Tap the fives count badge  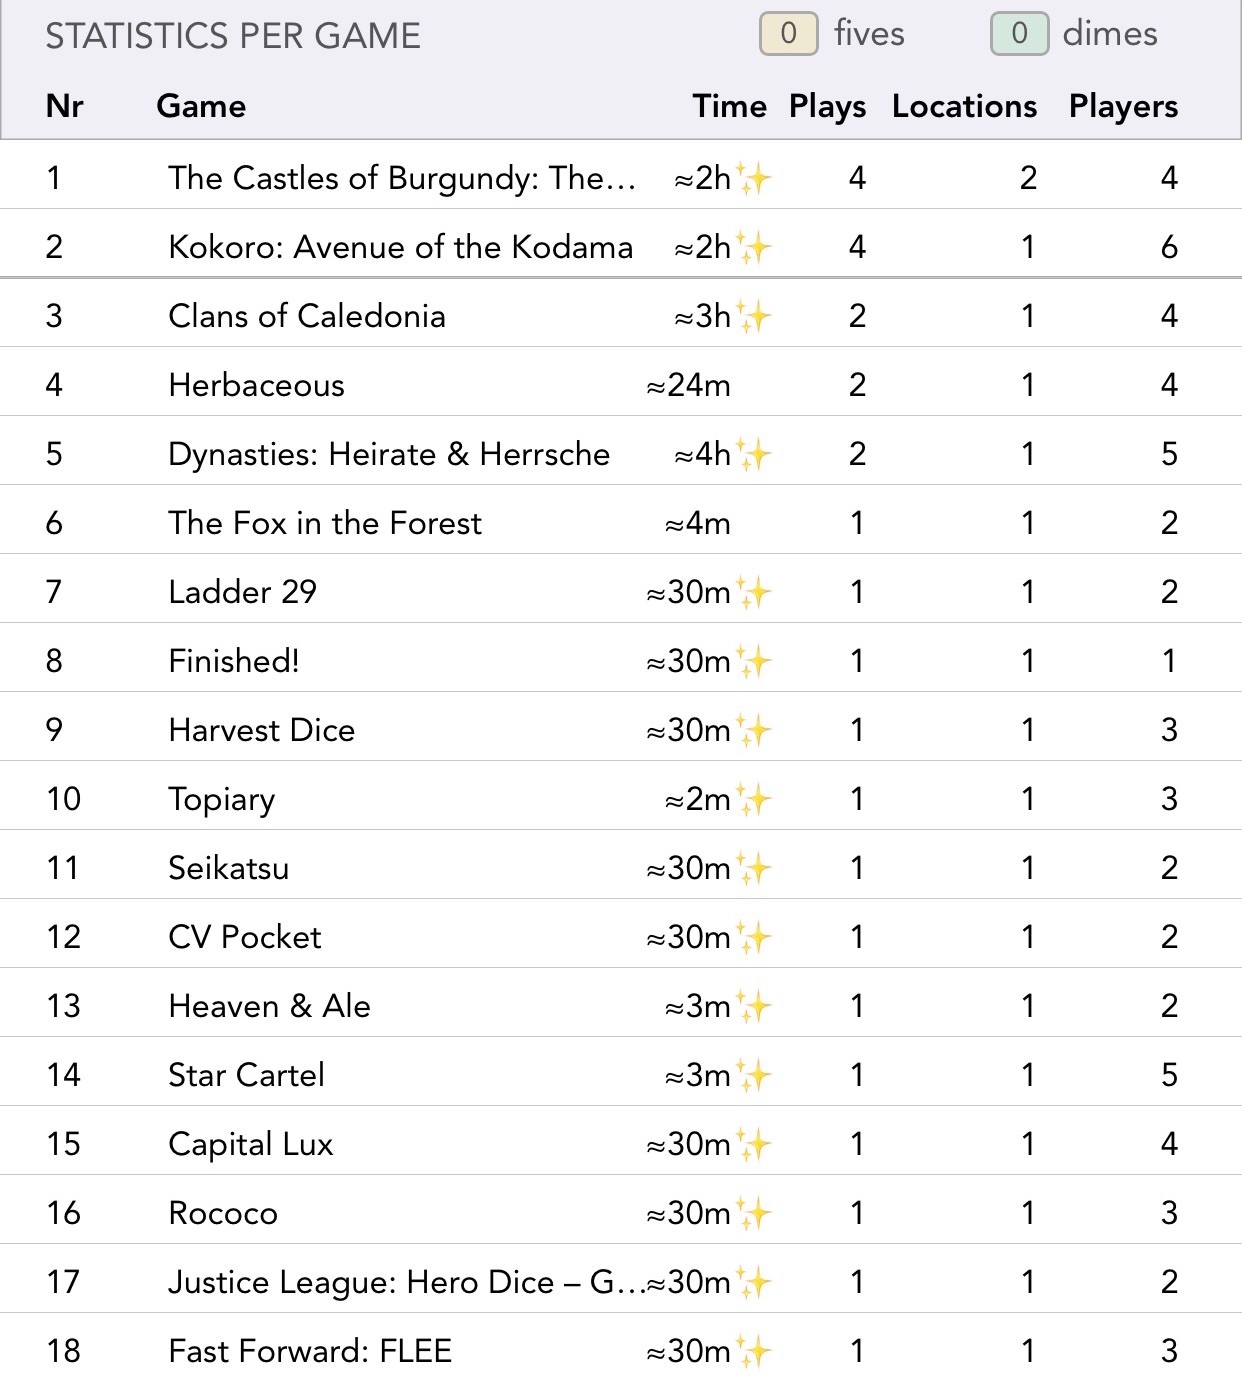tap(788, 34)
